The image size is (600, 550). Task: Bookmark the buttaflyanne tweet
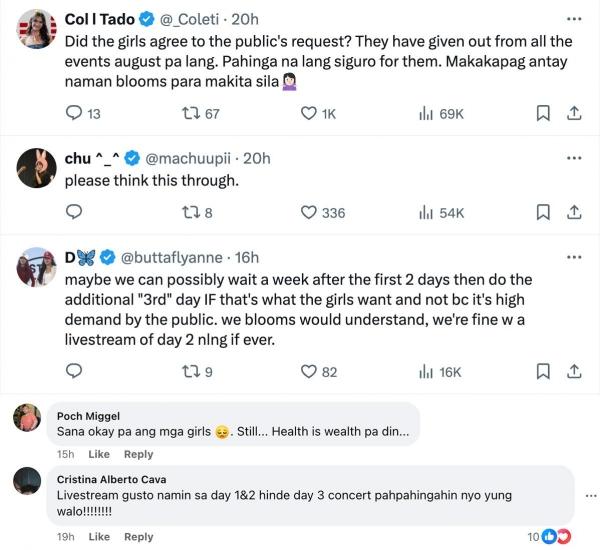click(543, 372)
